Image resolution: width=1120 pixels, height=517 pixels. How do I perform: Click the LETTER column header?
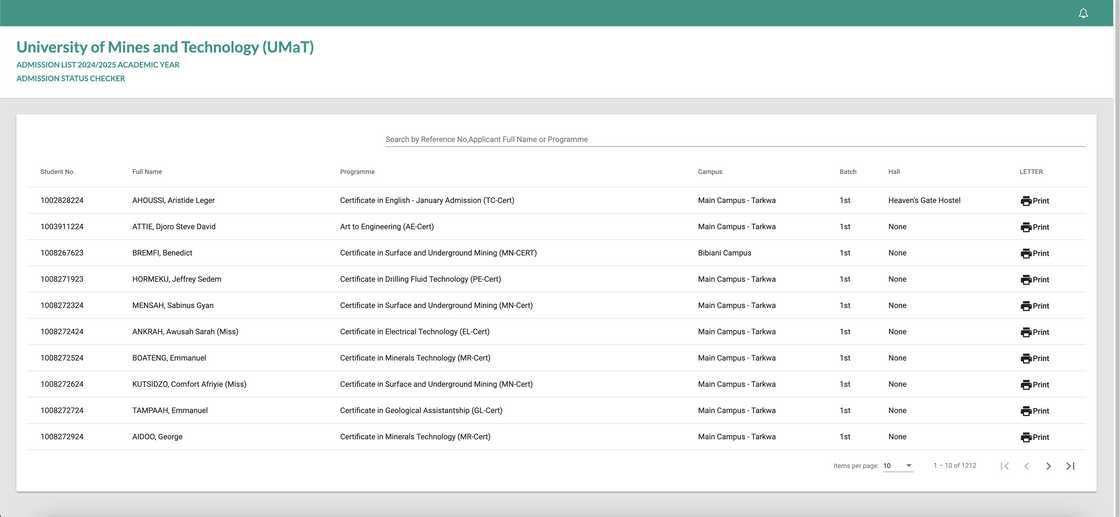[1031, 172]
